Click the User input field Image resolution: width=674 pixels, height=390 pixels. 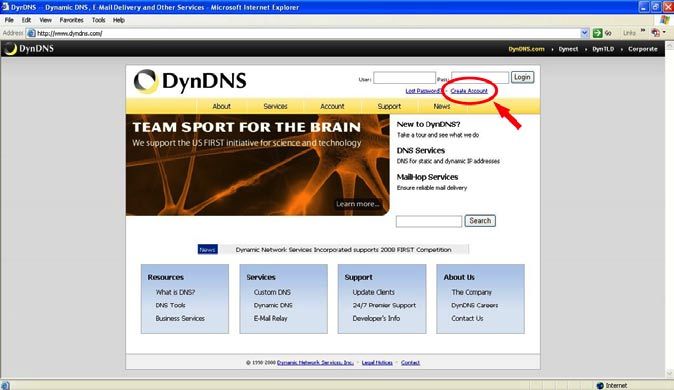pos(404,78)
